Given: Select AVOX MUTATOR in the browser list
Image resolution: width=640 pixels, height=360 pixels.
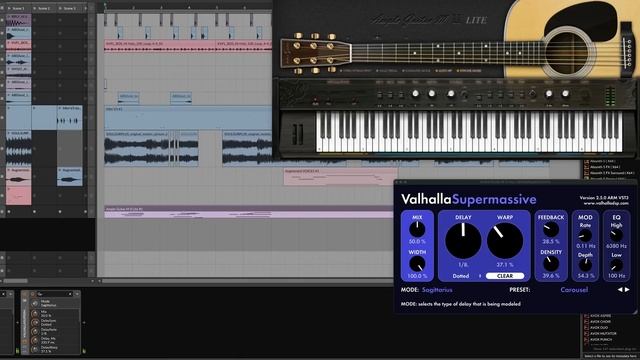Looking at the screenshot, I should tap(603, 333).
